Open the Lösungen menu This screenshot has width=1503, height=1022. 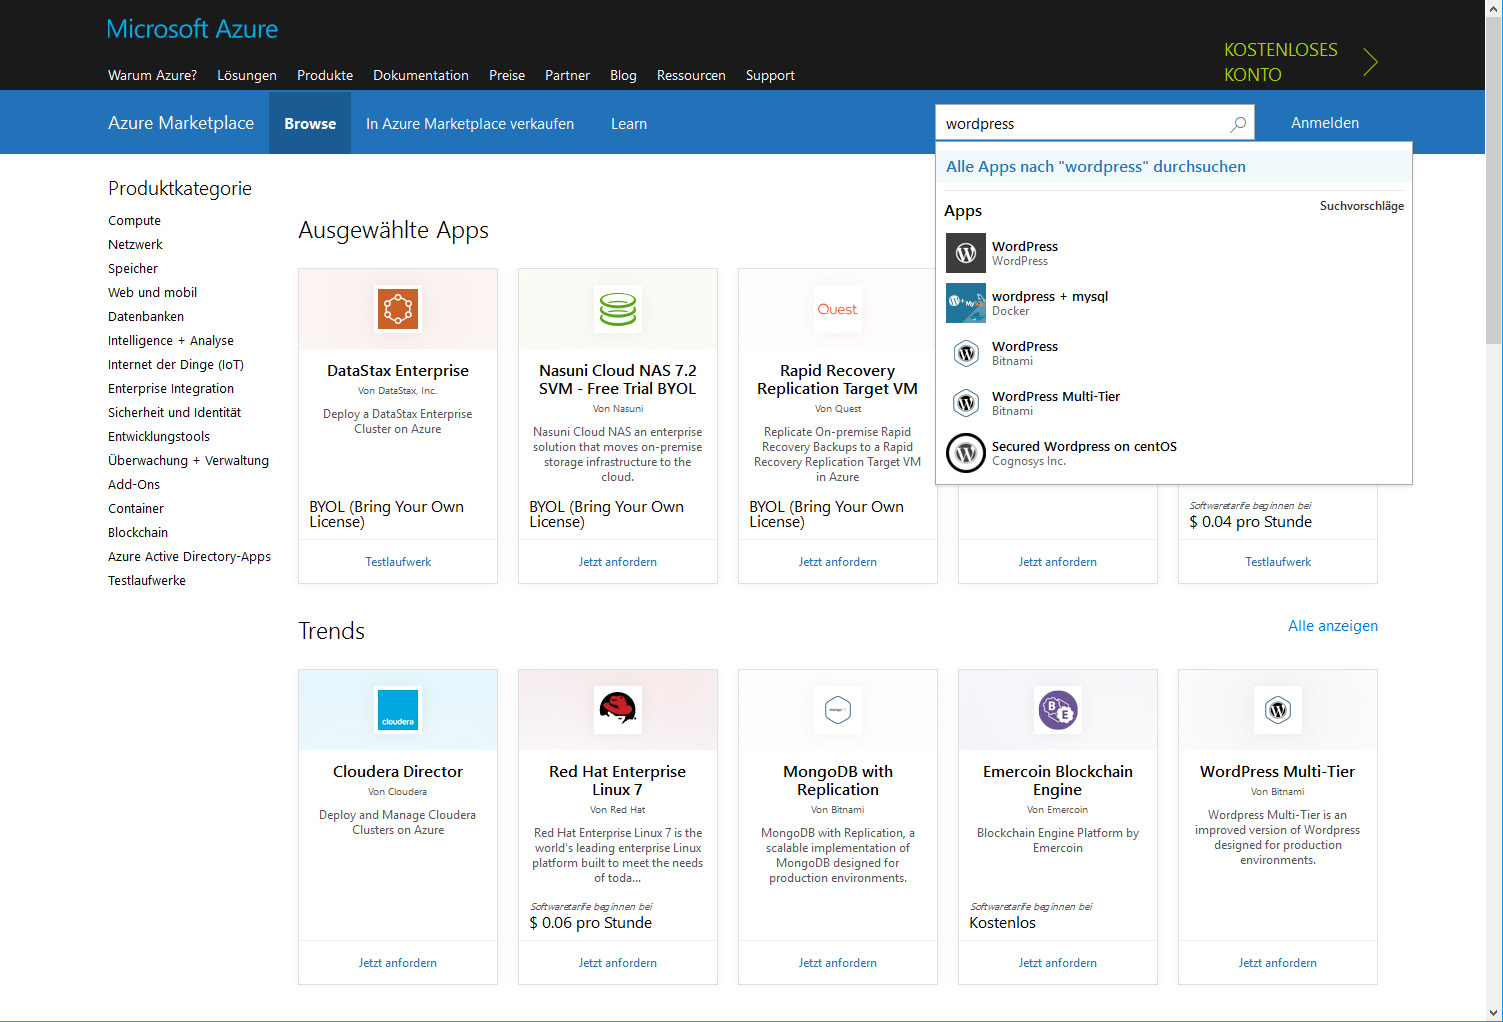[x=247, y=75]
